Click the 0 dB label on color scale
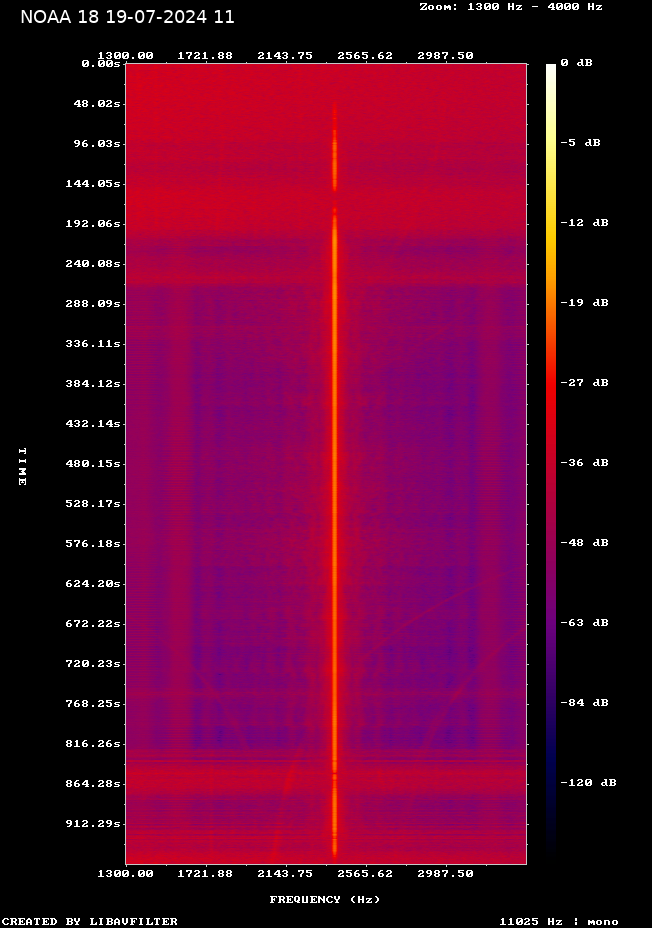This screenshot has height=928, width=652. pos(576,63)
